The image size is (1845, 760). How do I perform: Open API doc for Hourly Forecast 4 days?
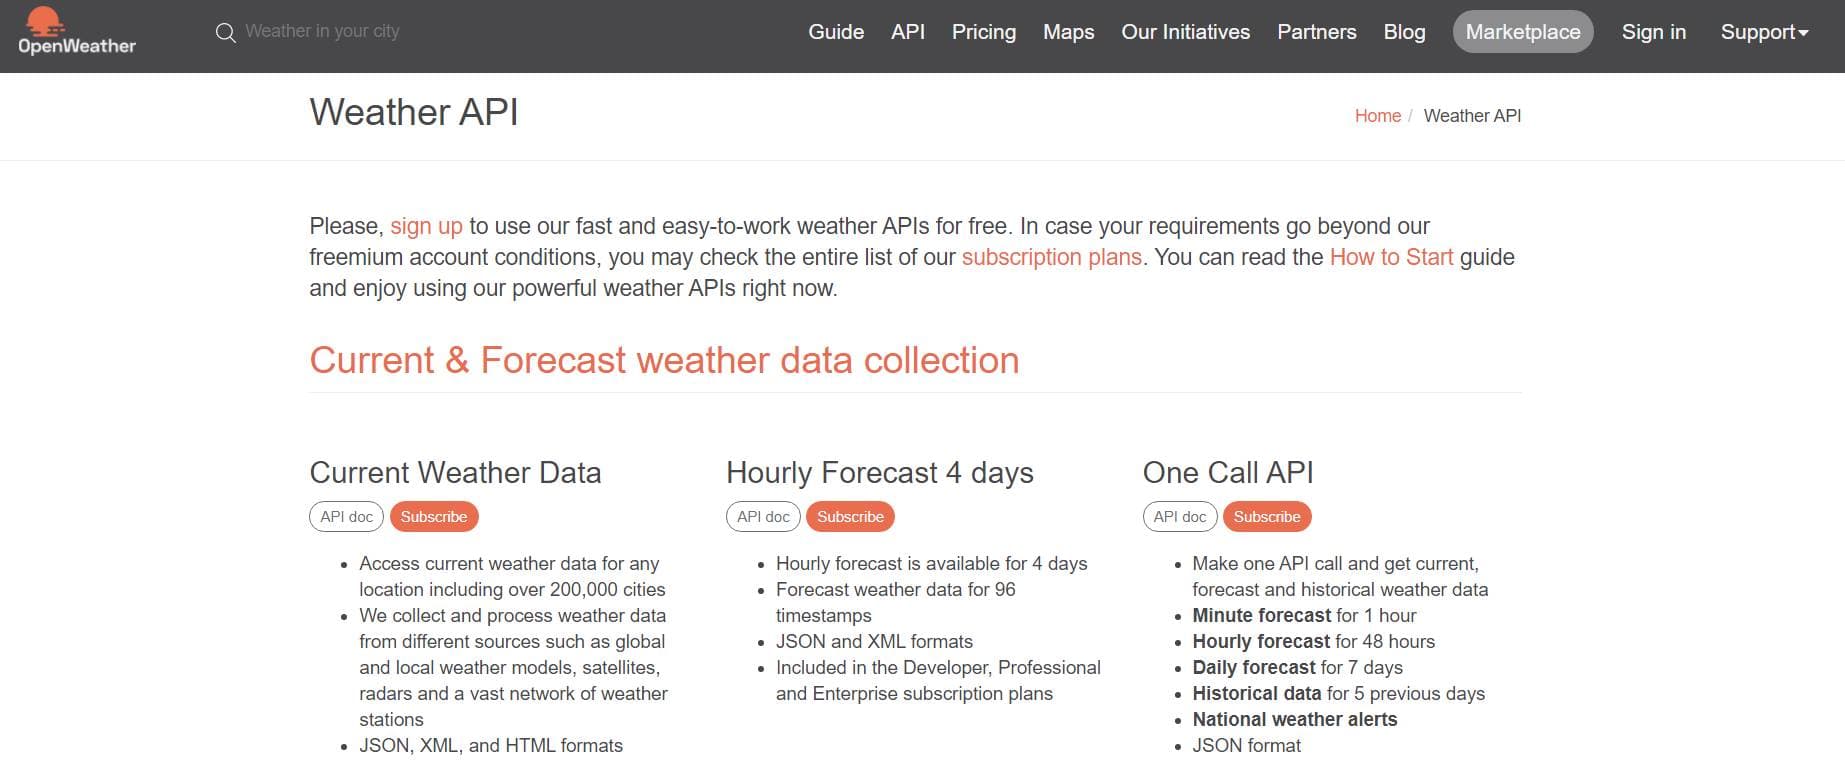[763, 517]
